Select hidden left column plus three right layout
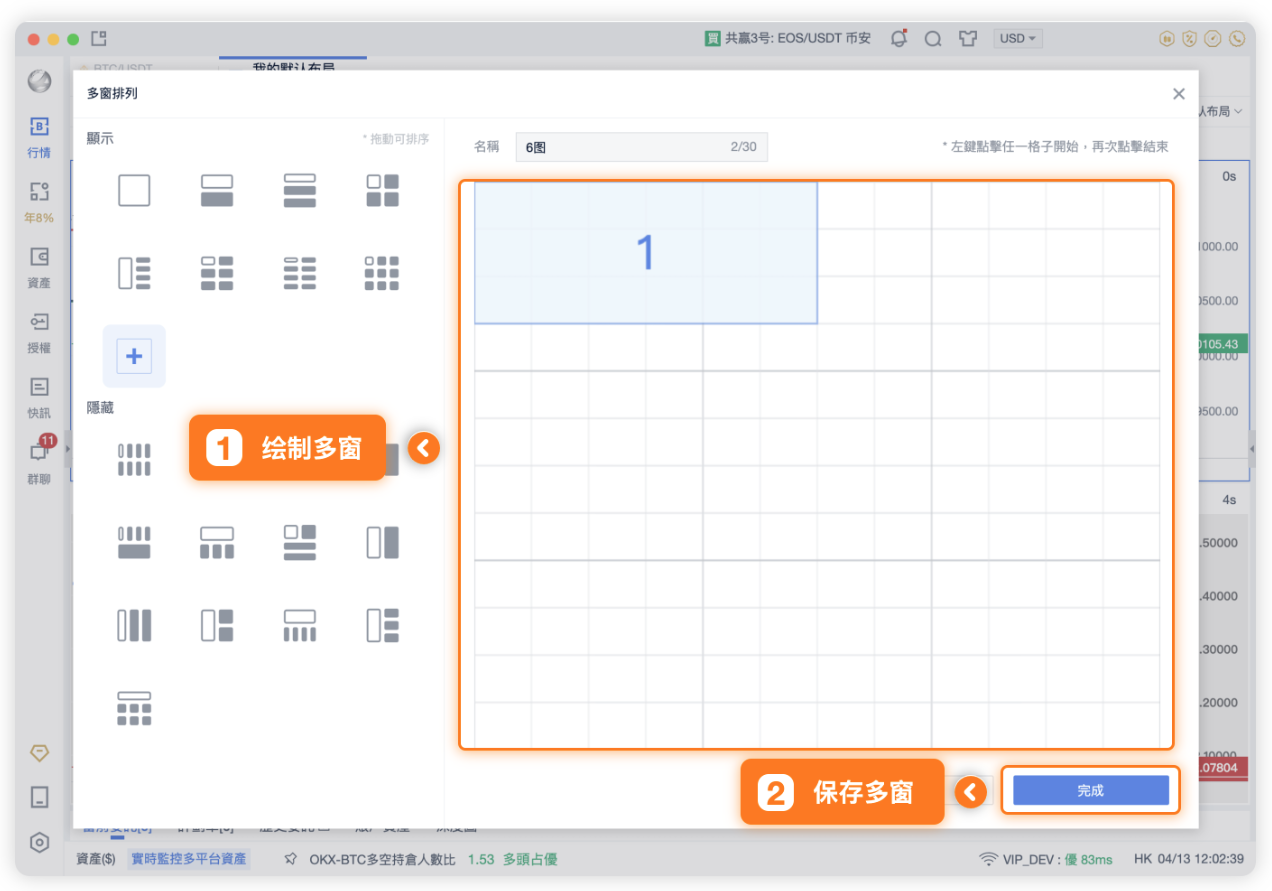The width and height of the screenshot is (1272, 891). pos(383,625)
